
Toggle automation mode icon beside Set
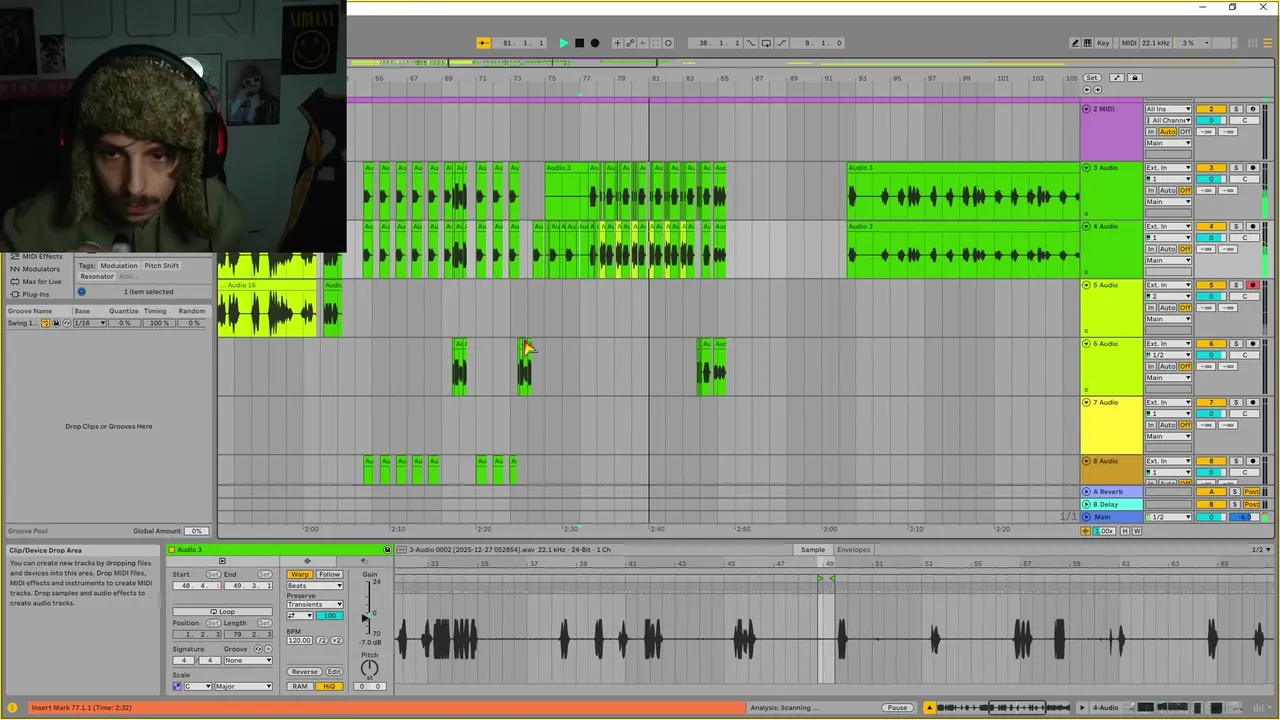(1117, 78)
